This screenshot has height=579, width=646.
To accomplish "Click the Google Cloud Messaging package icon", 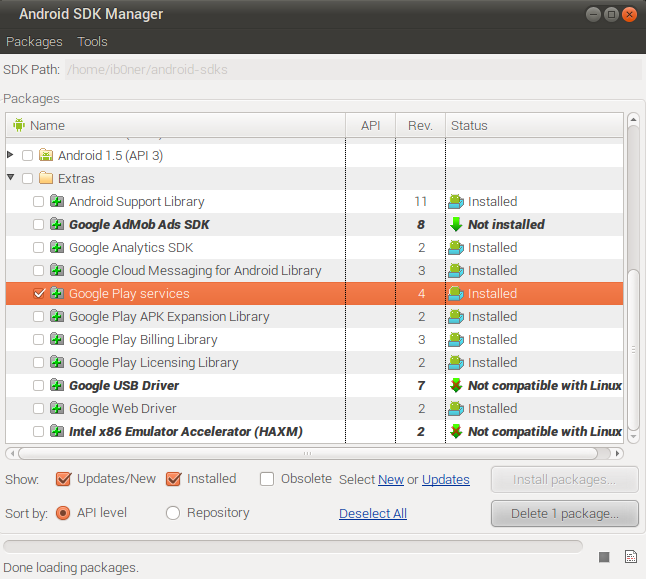I will tap(57, 270).
